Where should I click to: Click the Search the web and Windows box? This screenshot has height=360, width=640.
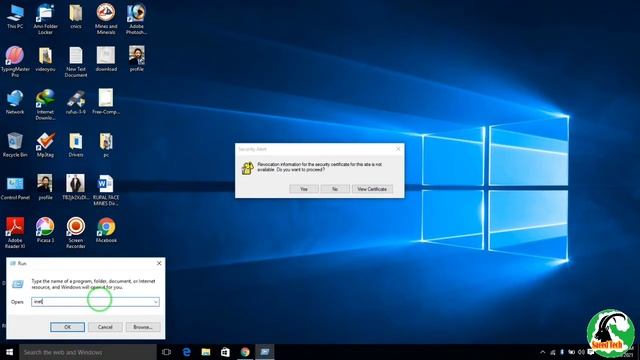click(88, 352)
